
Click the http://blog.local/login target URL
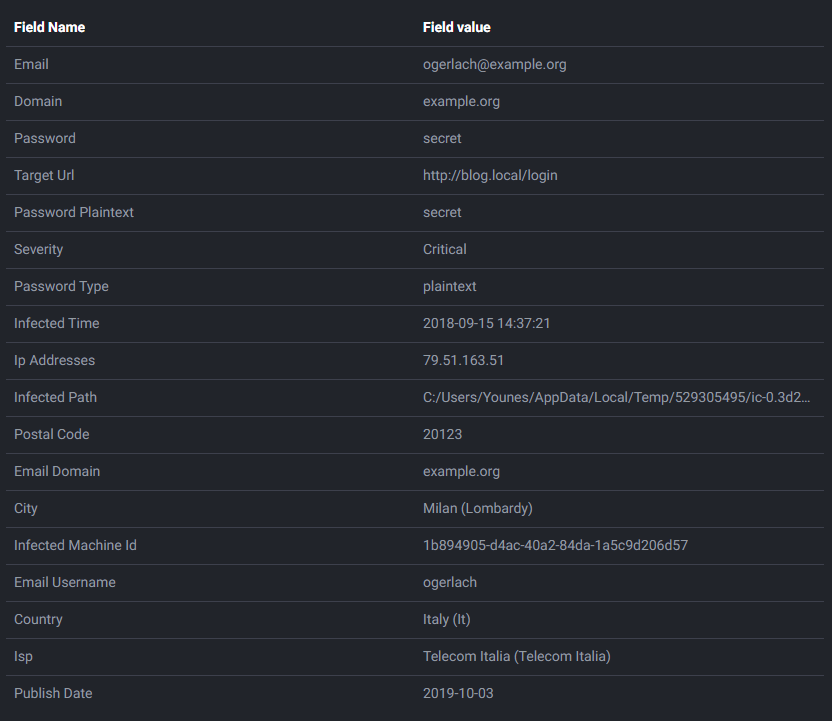point(490,175)
